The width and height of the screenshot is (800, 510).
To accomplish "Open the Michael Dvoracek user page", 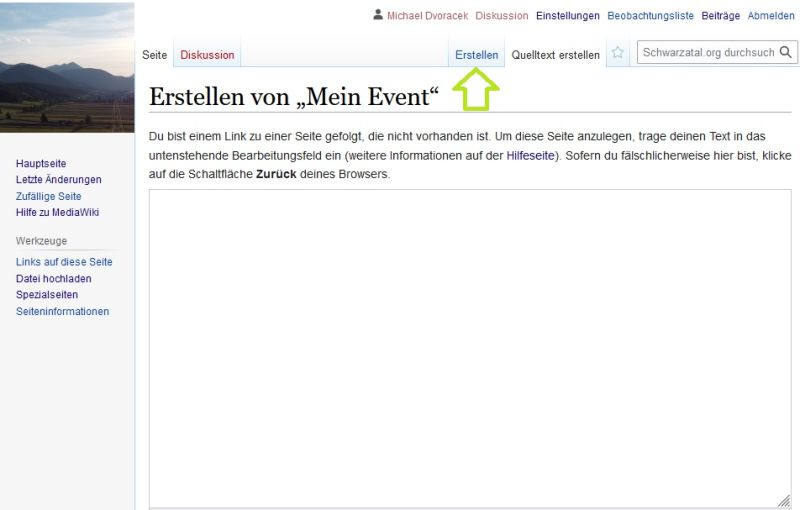I will pyautogui.click(x=427, y=16).
